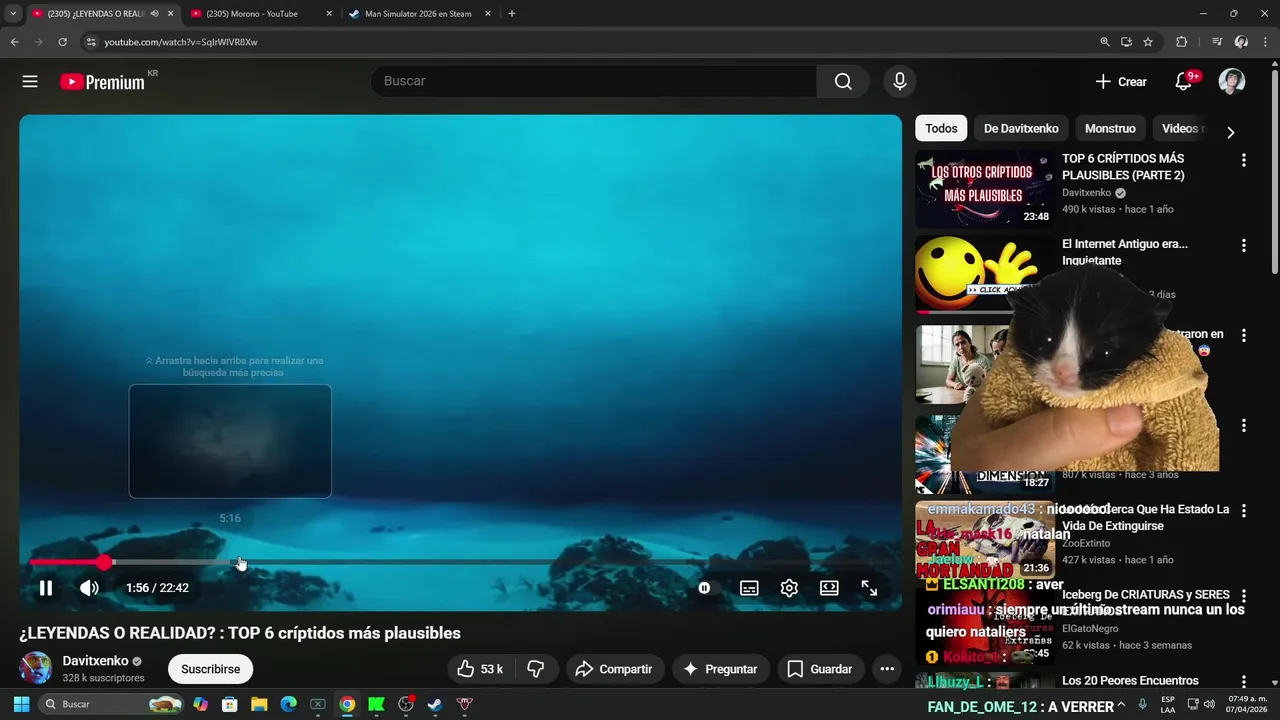Open Chrome zoom indicator in address bar
The image size is (1280, 720).
pyautogui.click(x=1105, y=42)
